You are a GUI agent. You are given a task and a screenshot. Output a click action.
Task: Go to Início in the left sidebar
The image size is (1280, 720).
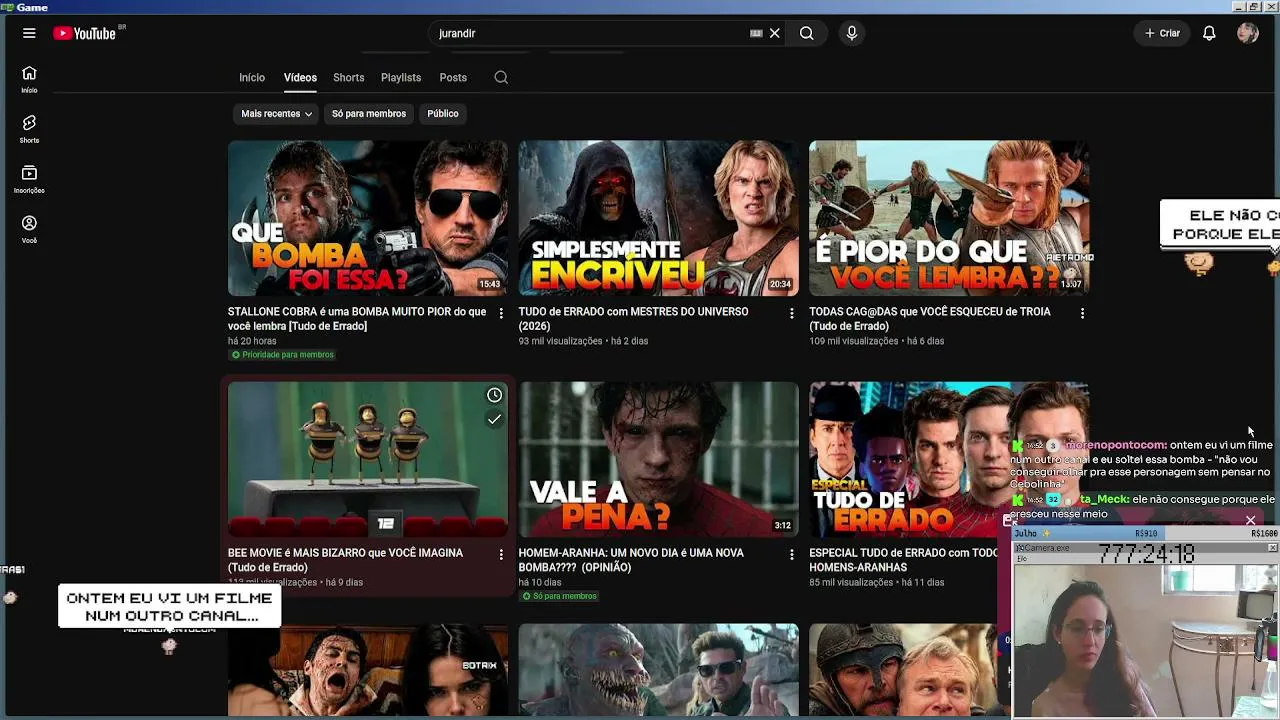[x=29, y=79]
